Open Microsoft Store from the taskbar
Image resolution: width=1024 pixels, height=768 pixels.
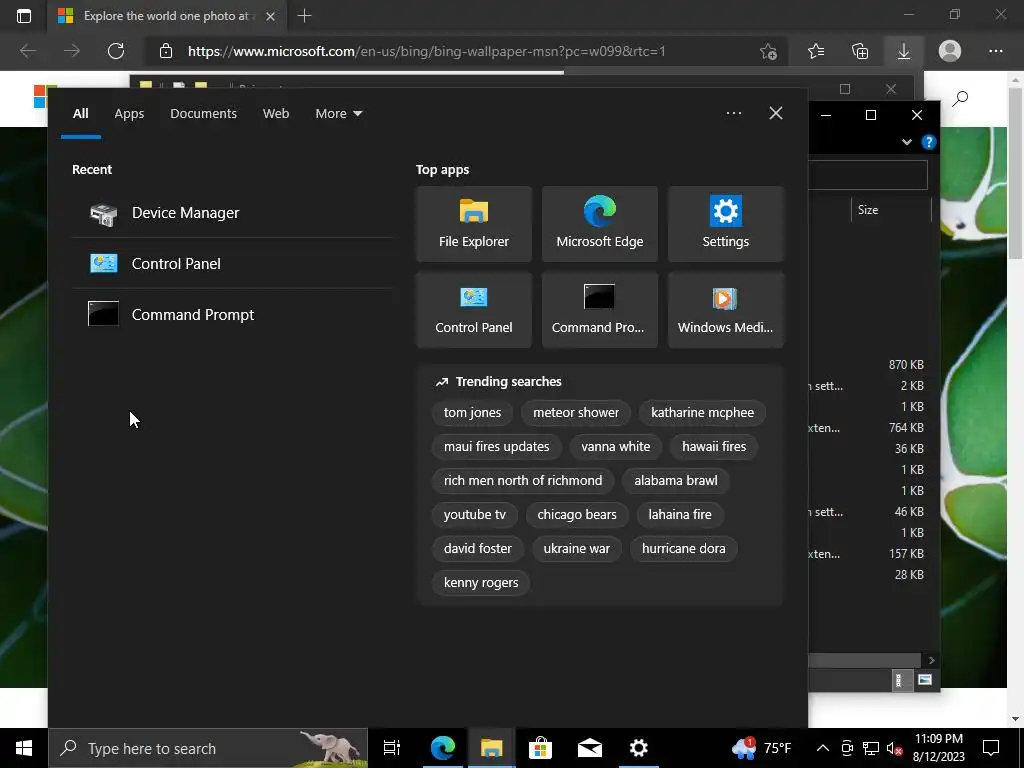coord(540,748)
